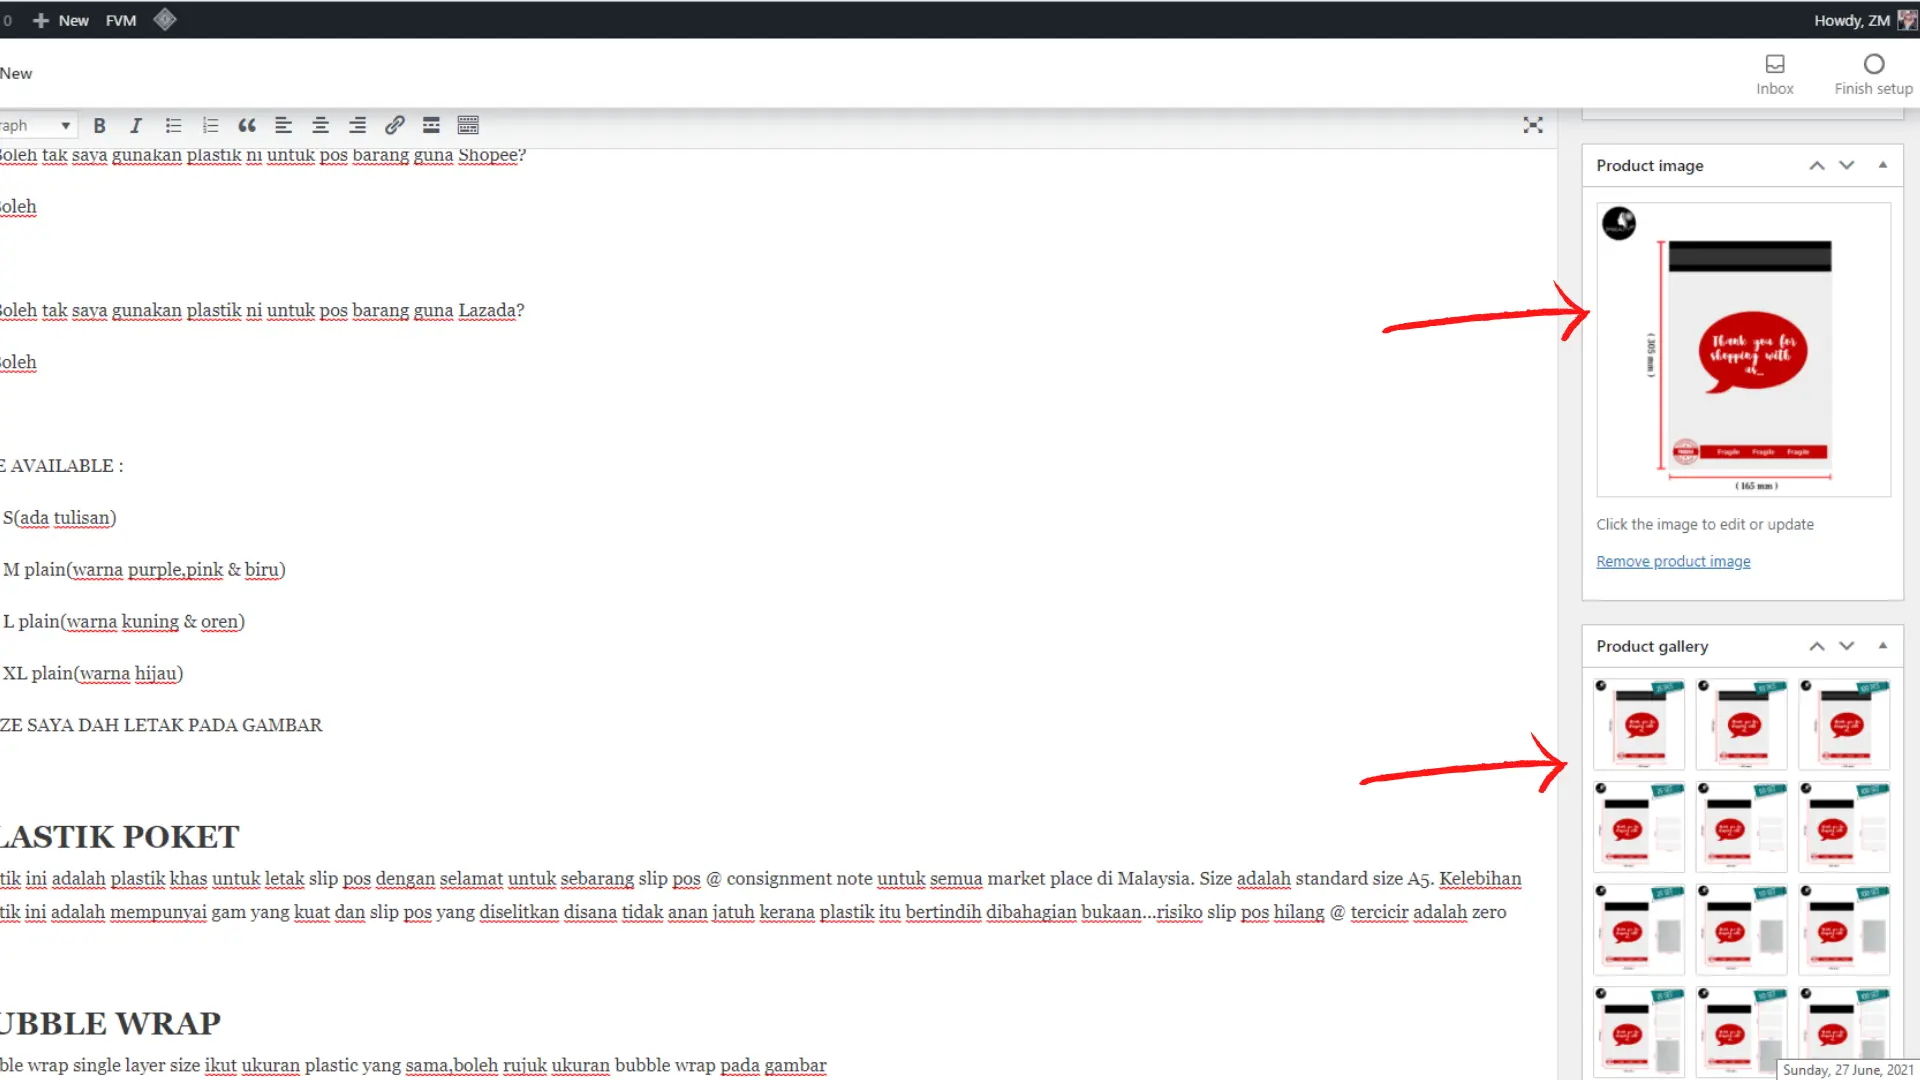Click the main product image to edit

point(1743,350)
